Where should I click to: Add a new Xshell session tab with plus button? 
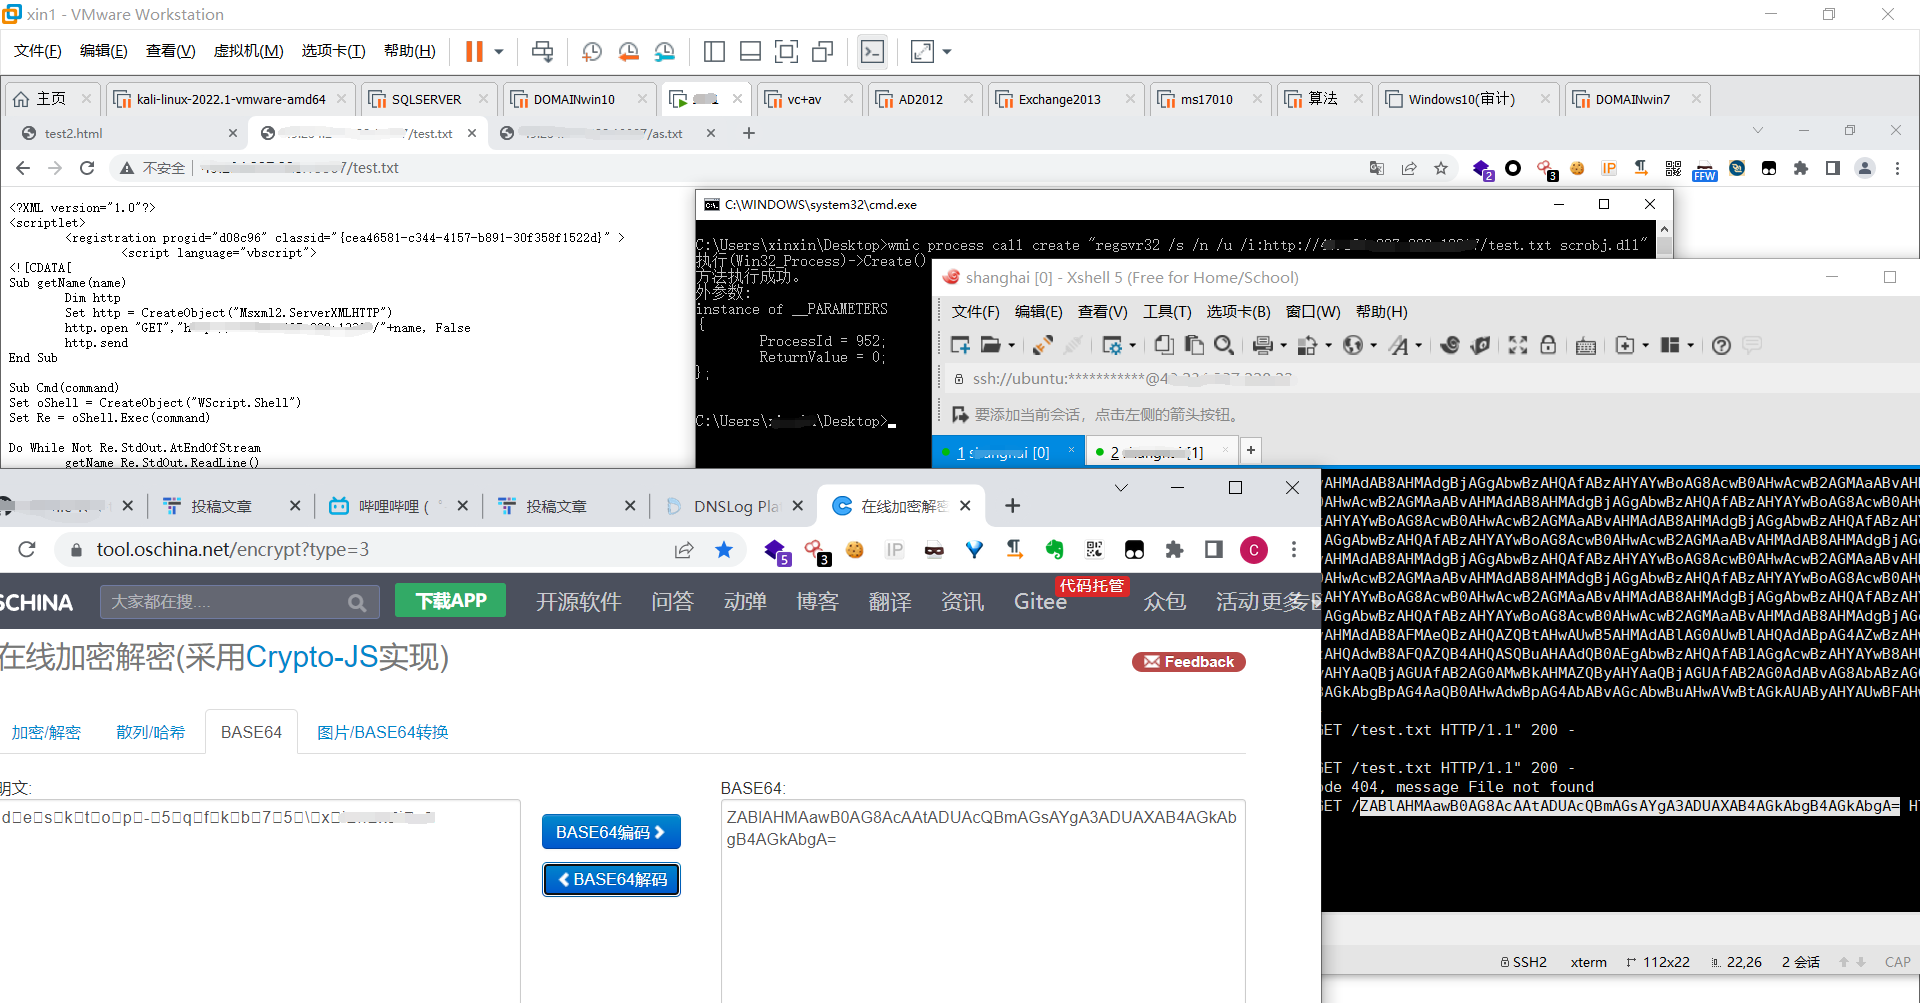coord(1251,451)
